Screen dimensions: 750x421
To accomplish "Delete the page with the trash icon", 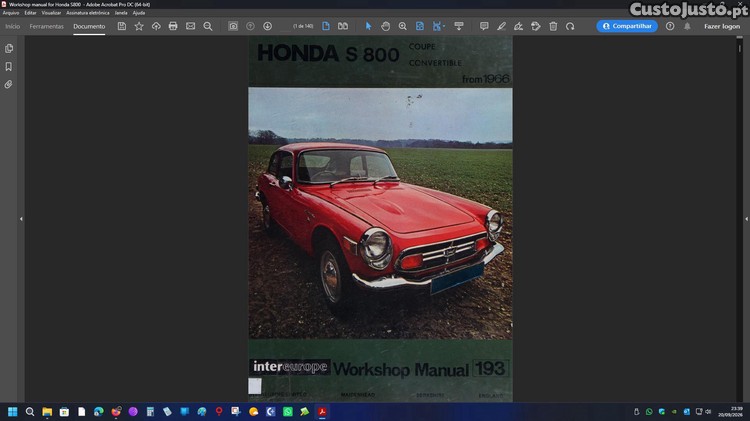I will pos(553,26).
